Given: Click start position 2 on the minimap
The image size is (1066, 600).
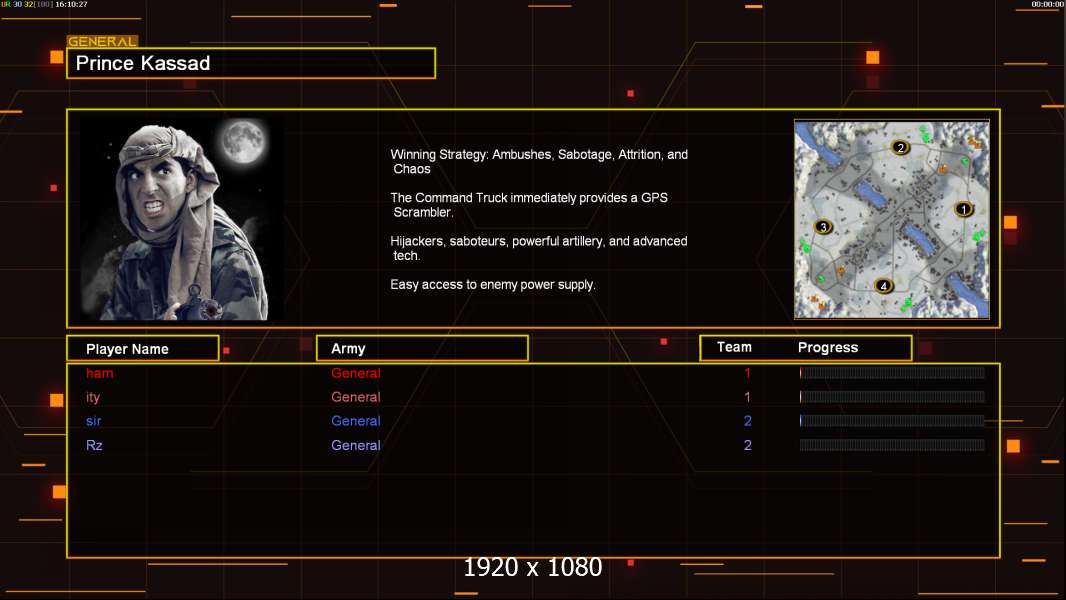Looking at the screenshot, I should coord(900,147).
